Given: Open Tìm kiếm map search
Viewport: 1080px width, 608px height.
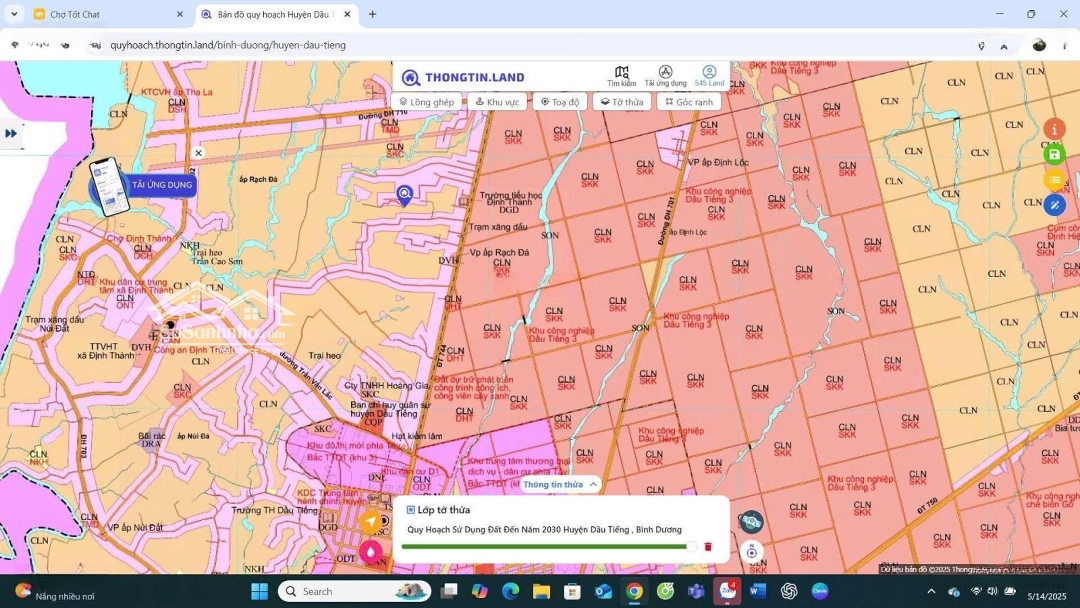Looking at the screenshot, I should click(x=621, y=76).
